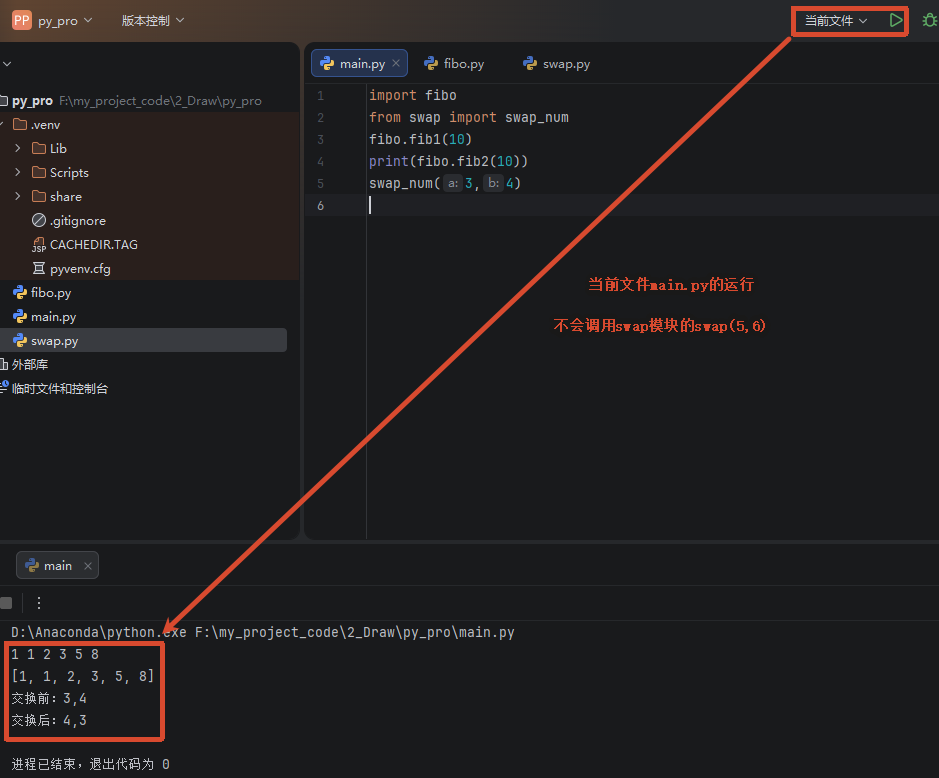Expand the Lib folder
Screen dimensions: 939x778
point(17,148)
